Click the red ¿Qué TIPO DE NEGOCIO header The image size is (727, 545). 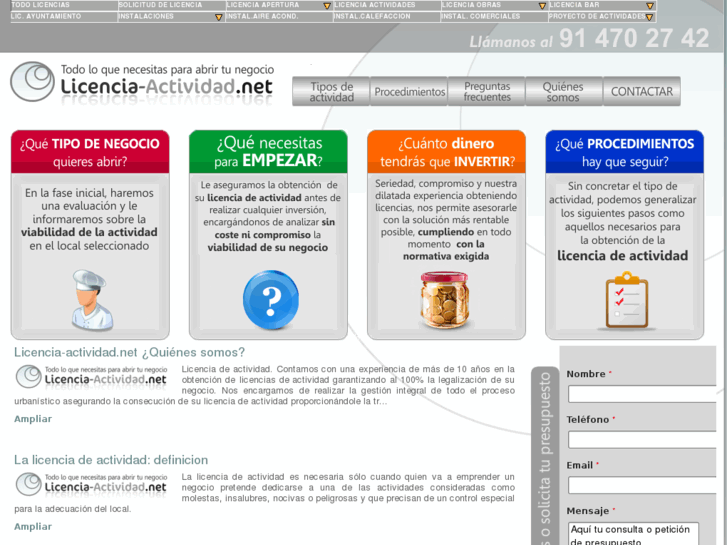(x=90, y=152)
